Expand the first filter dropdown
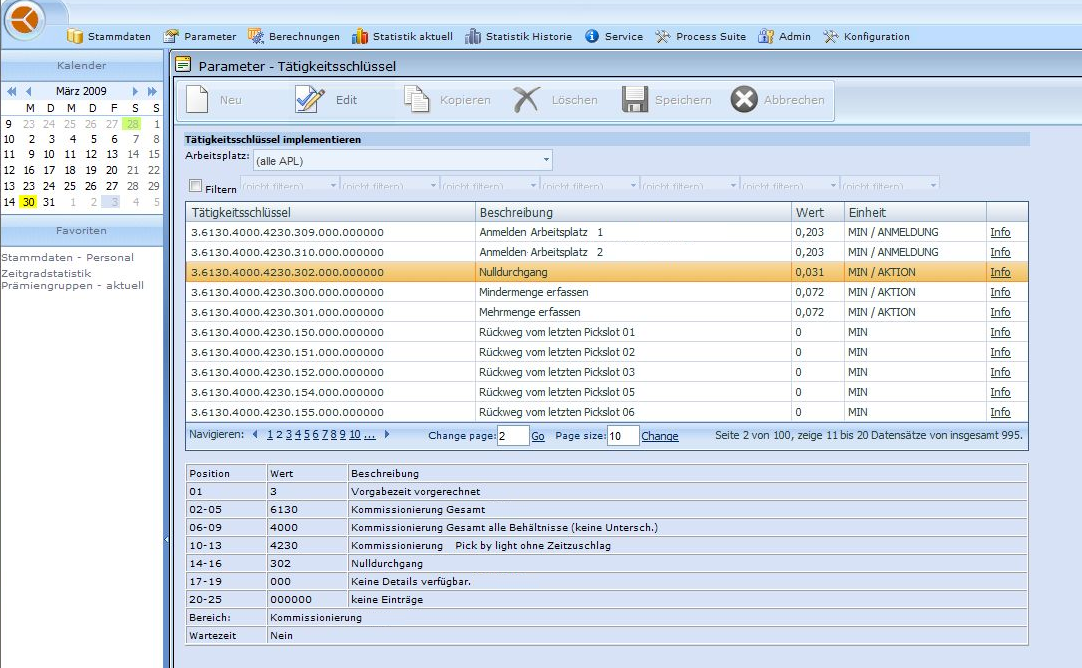Viewport: 1082px width, 668px height. [333, 185]
